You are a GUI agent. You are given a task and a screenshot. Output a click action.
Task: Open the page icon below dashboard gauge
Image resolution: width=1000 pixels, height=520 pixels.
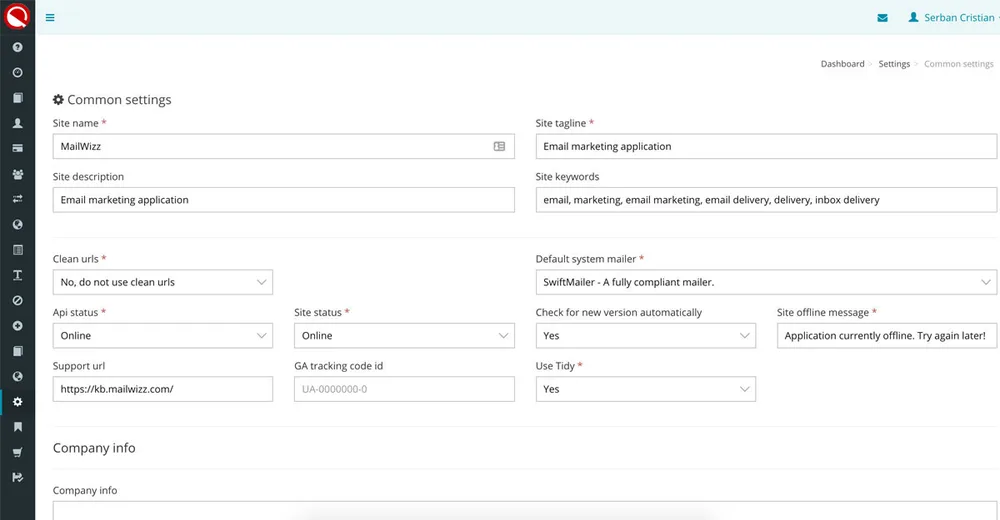(18, 98)
